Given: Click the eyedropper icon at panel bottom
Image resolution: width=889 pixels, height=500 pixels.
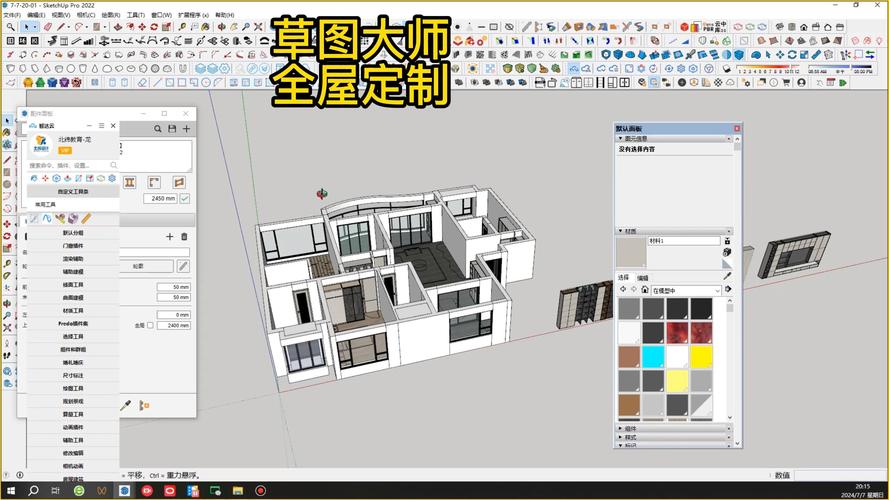Looking at the screenshot, I should tap(126, 405).
